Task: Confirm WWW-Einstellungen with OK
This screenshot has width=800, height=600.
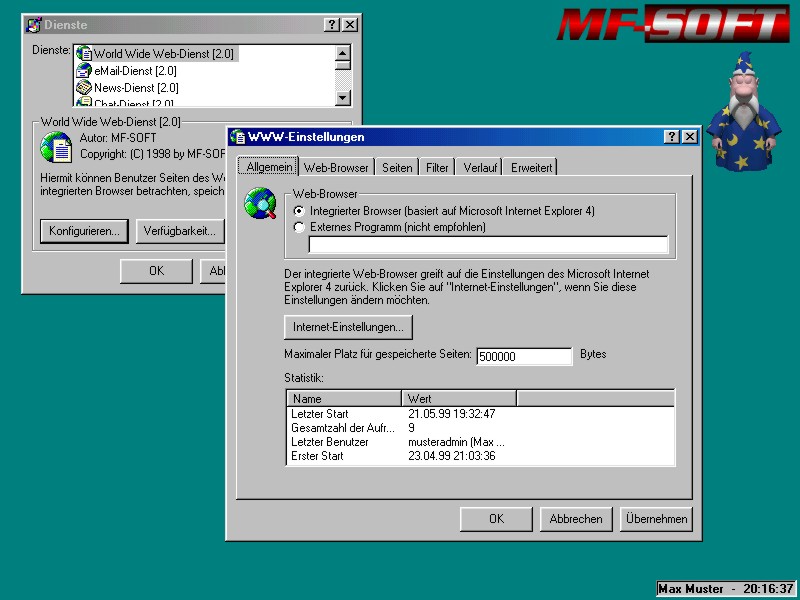Action: click(x=496, y=519)
